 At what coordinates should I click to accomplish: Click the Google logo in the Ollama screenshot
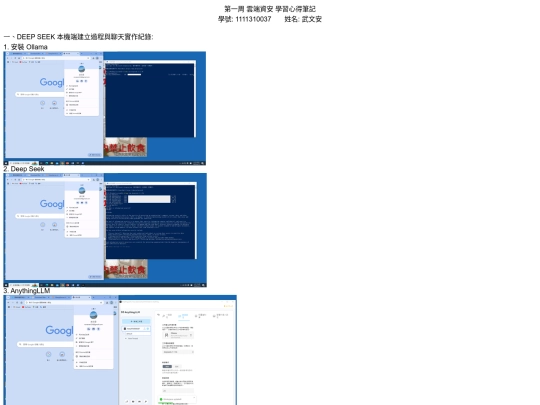pos(52,82)
